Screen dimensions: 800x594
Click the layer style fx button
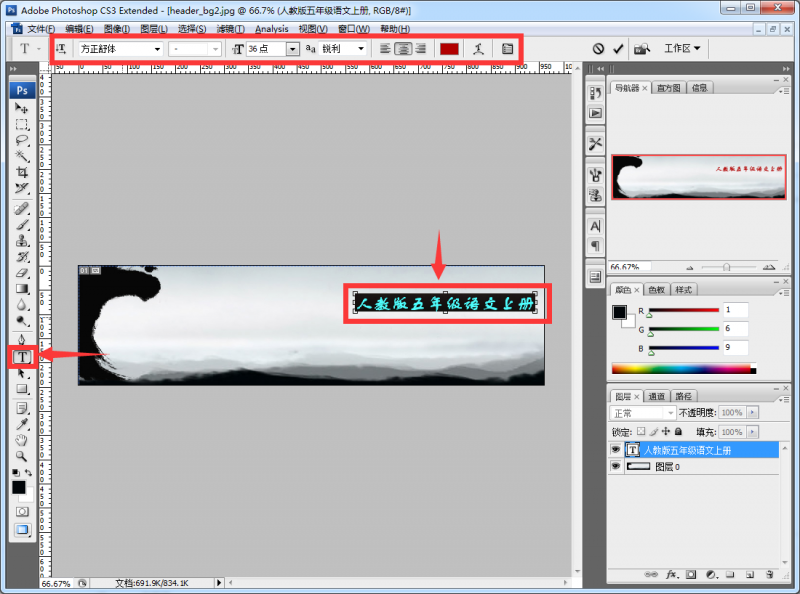[671, 575]
